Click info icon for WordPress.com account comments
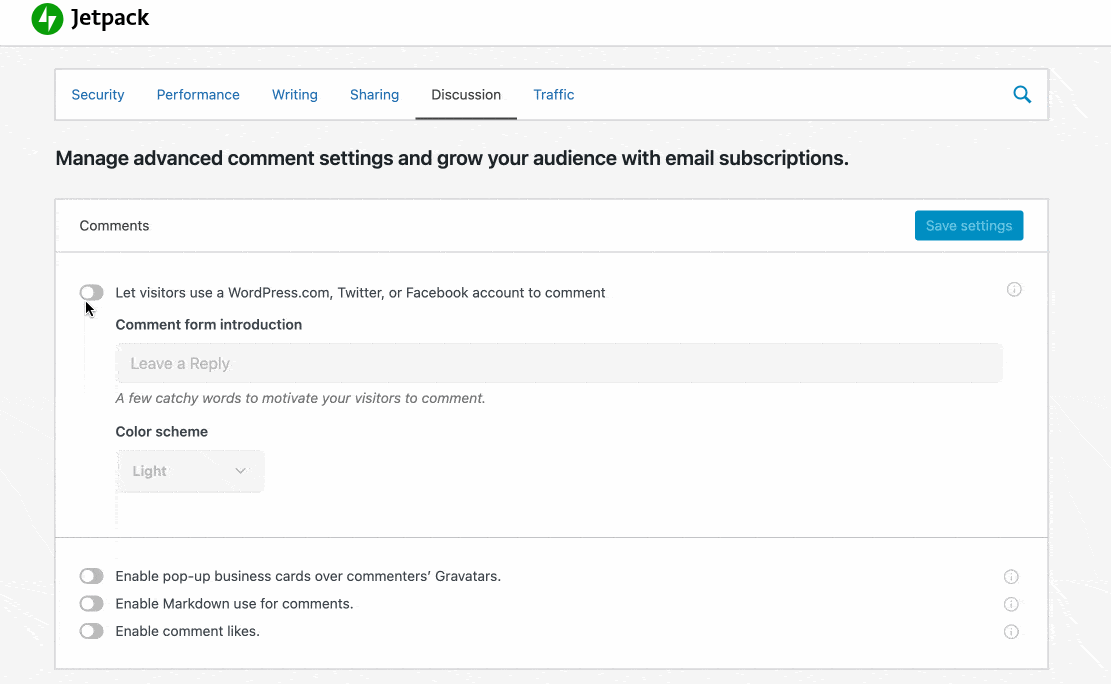The width and height of the screenshot is (1111, 684). [x=1014, y=290]
